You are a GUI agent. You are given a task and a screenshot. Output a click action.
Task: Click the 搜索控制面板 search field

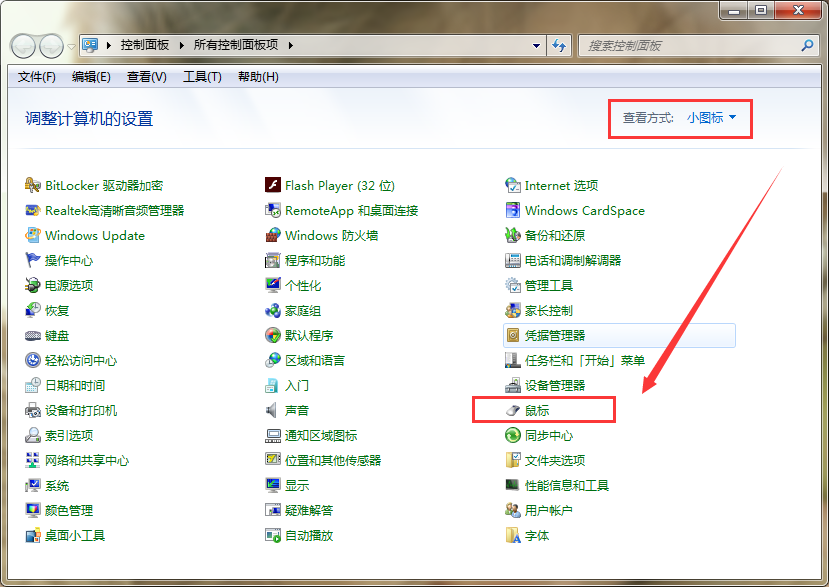[x=690, y=46]
